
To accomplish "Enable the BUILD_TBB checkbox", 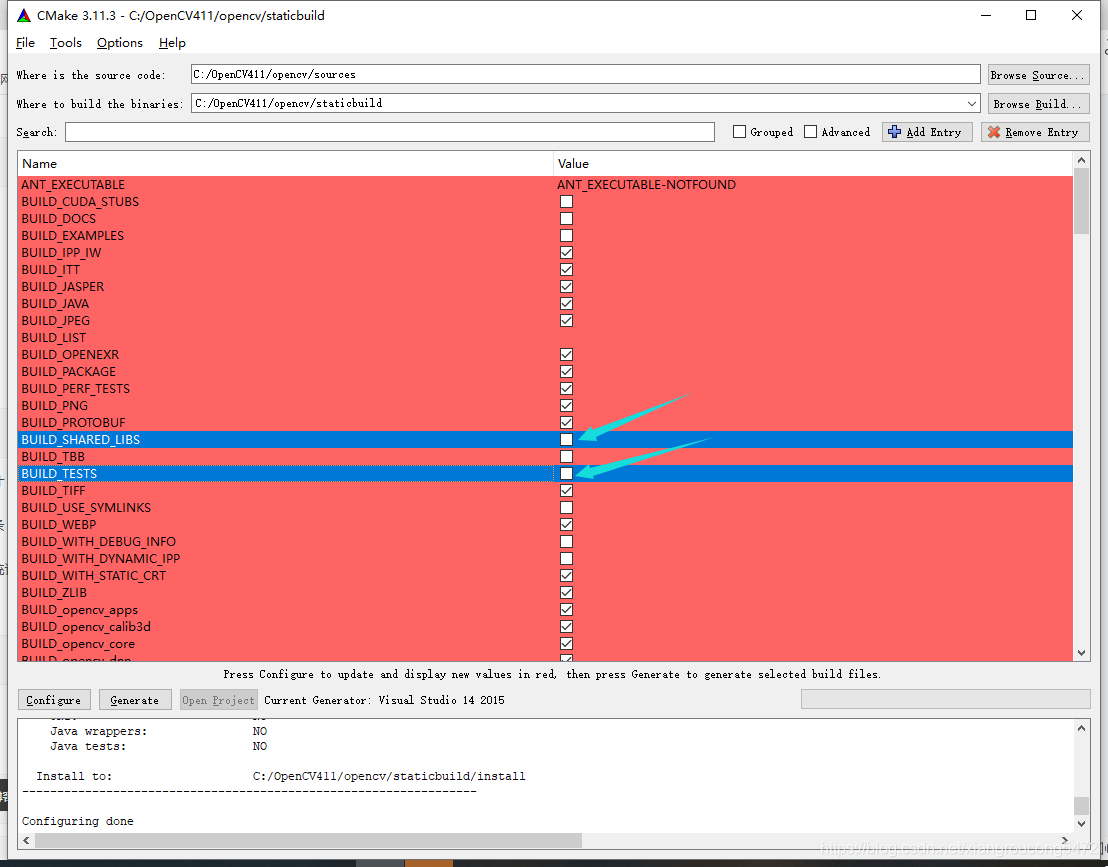I will tap(566, 456).
